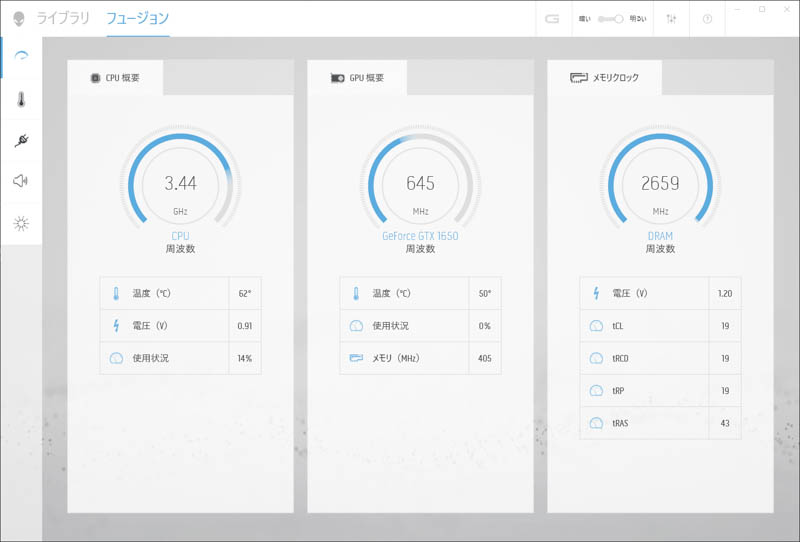Viewport: 800px width, 542px height.
Task: Click the 明るい theme label
Action: (x=638, y=19)
